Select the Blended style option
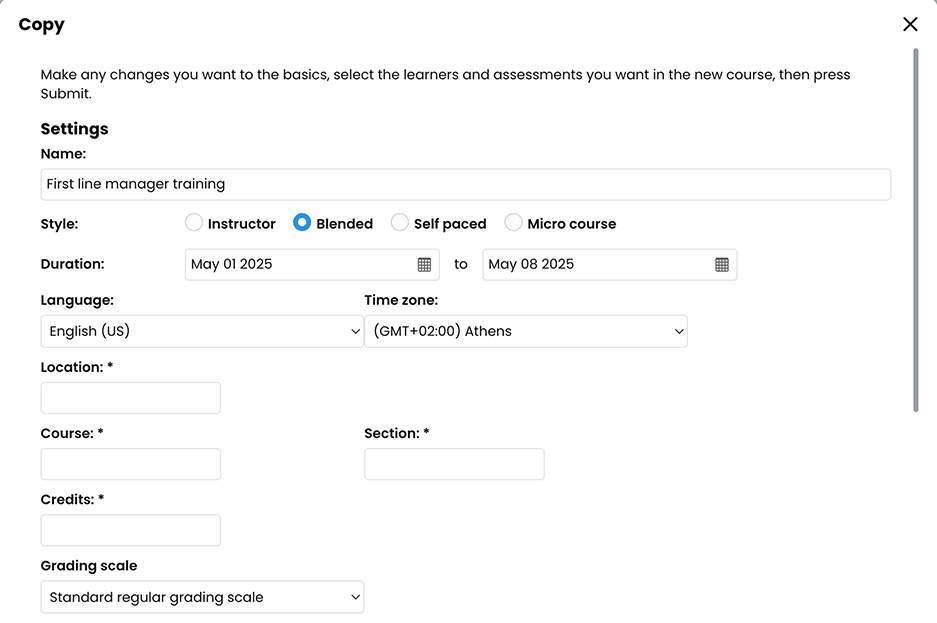The image size is (937, 623). coord(302,223)
